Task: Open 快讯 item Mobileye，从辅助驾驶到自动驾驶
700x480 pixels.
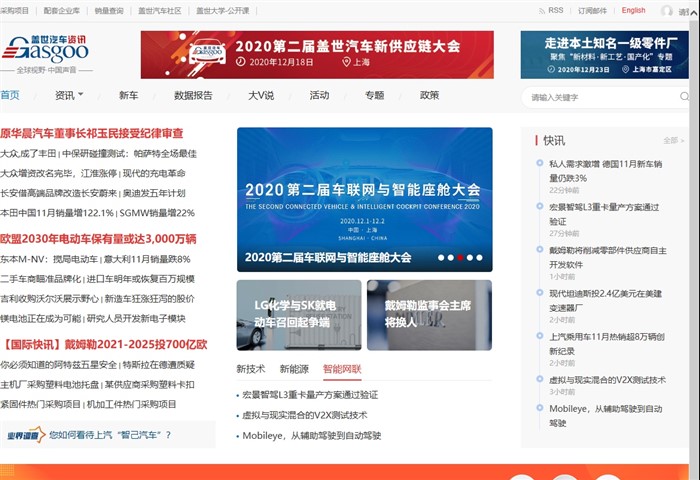Action: click(x=605, y=416)
